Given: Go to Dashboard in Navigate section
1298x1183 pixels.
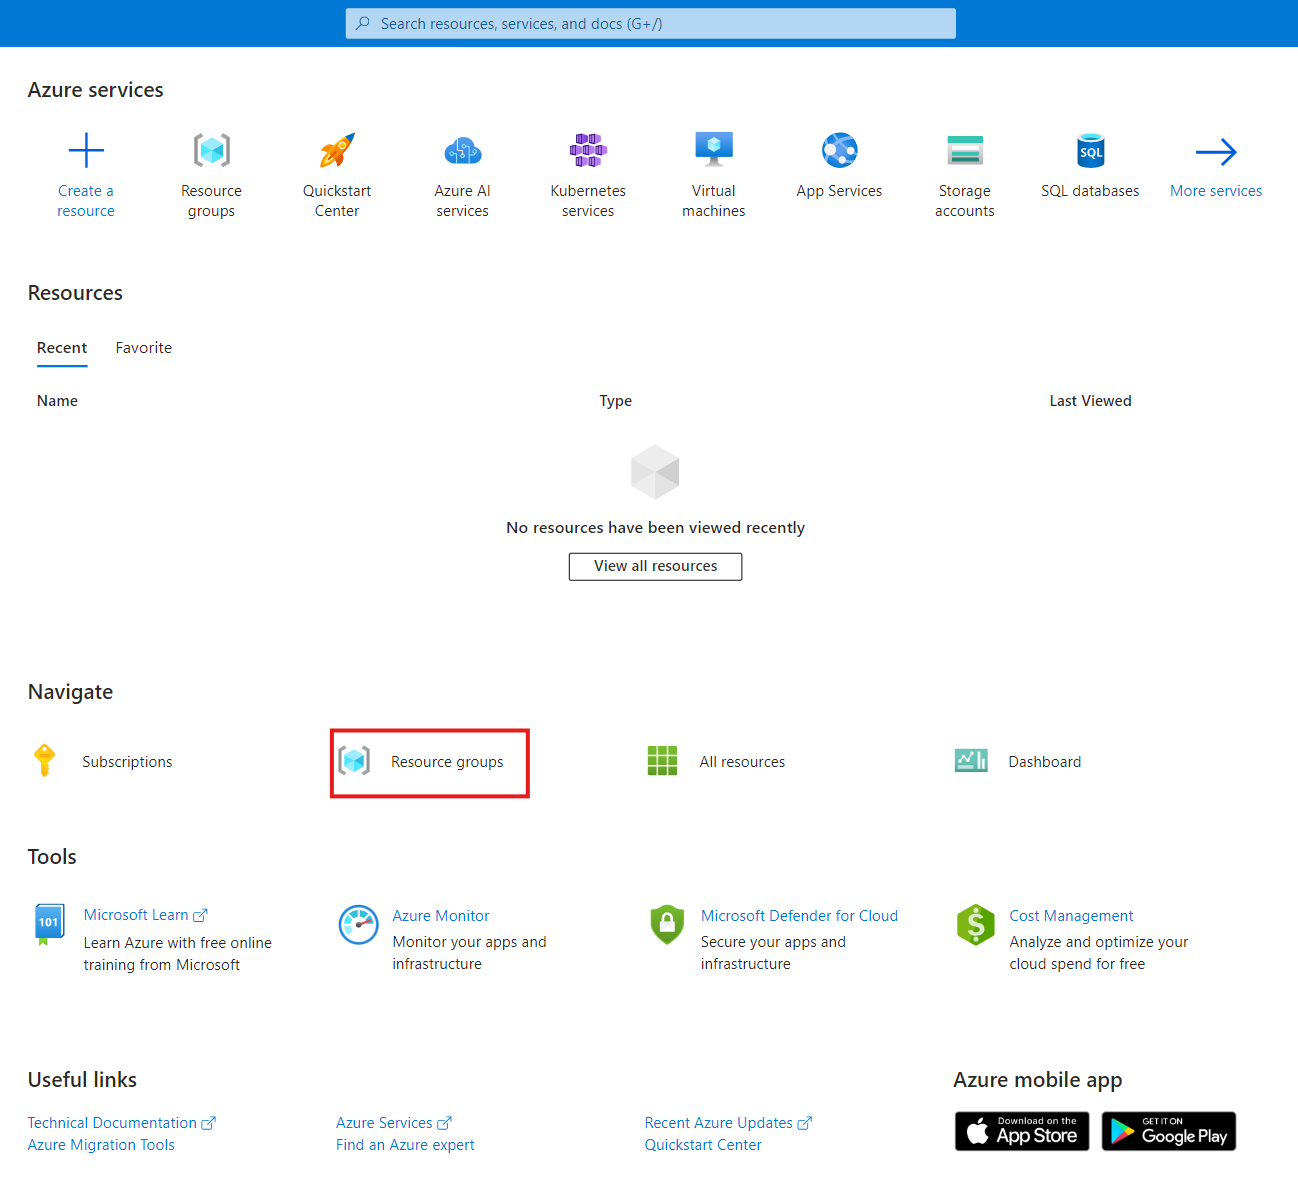Looking at the screenshot, I should pyautogui.click(x=1044, y=762).
